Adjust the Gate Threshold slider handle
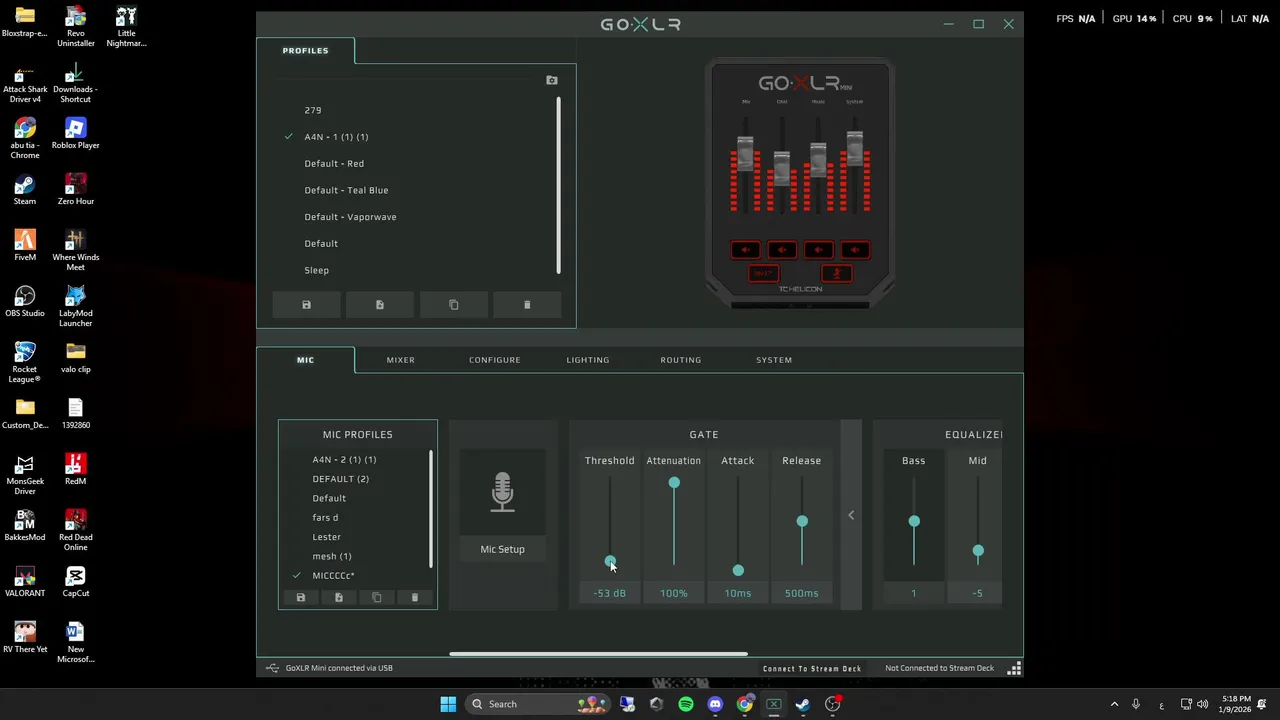Viewport: 1280px width, 720px height. (610, 562)
